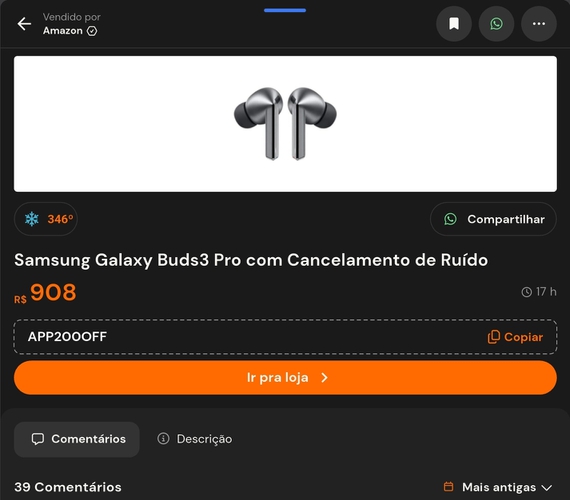Expand the Mais antigas sort dropdown

[x=498, y=487]
